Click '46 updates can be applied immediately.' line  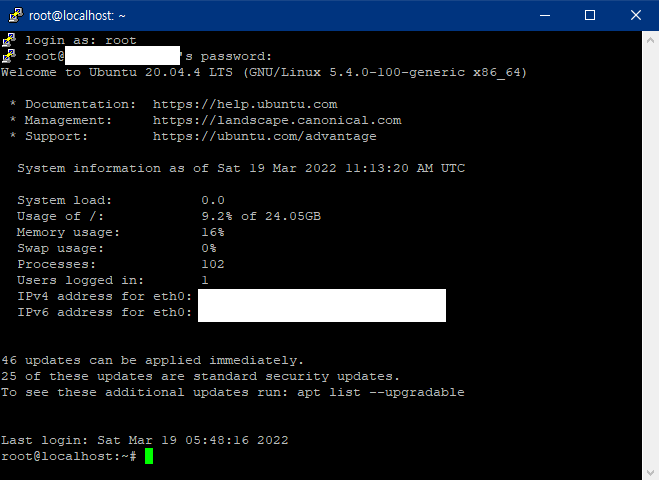click(152, 360)
